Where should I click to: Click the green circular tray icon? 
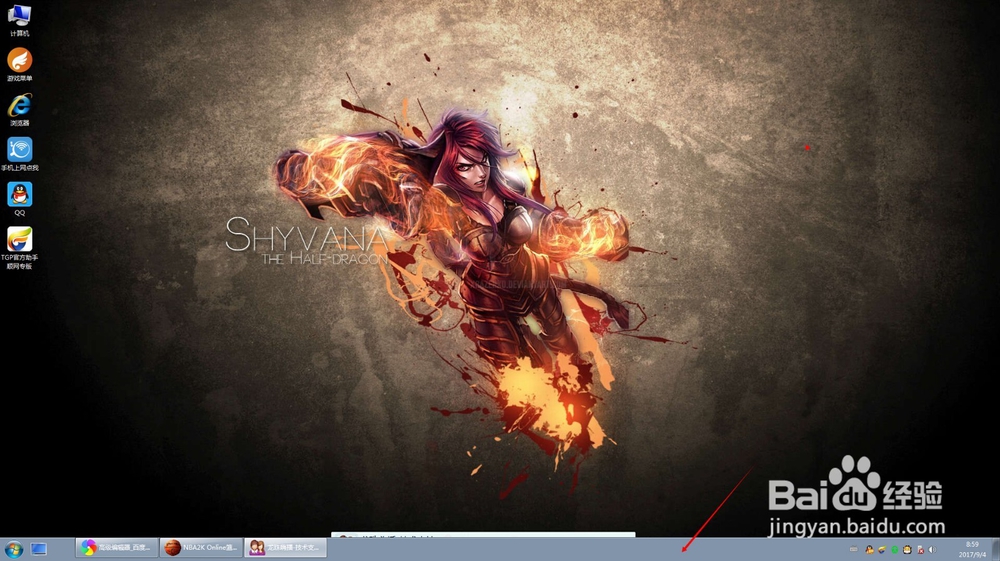point(894,550)
